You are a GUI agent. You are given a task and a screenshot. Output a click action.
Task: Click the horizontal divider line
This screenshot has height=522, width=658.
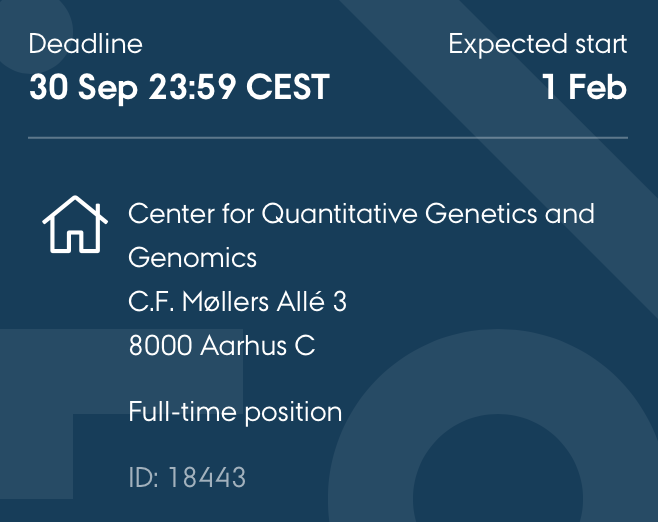click(x=328, y=137)
